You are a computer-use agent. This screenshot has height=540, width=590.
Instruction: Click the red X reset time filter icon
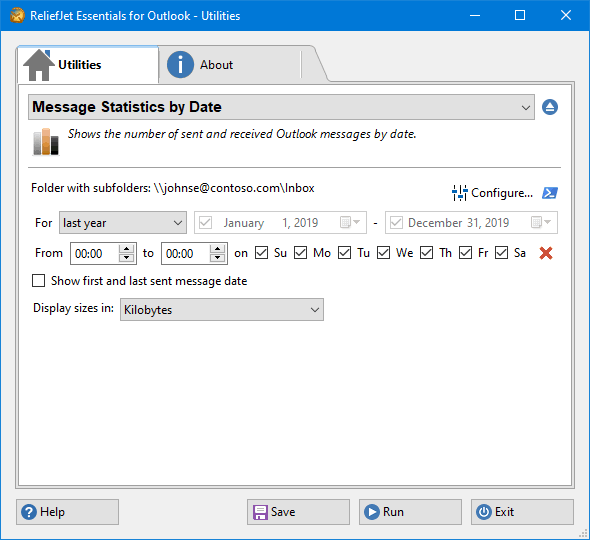[546, 253]
